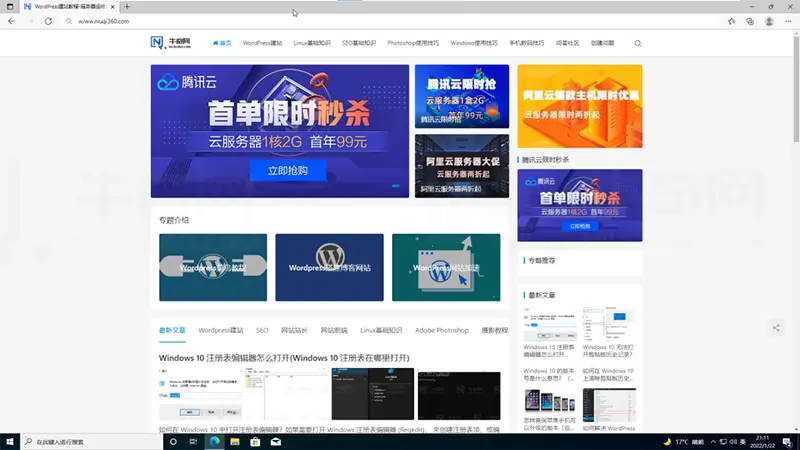
Task: Open Windows Start menu
Action: tap(10, 442)
